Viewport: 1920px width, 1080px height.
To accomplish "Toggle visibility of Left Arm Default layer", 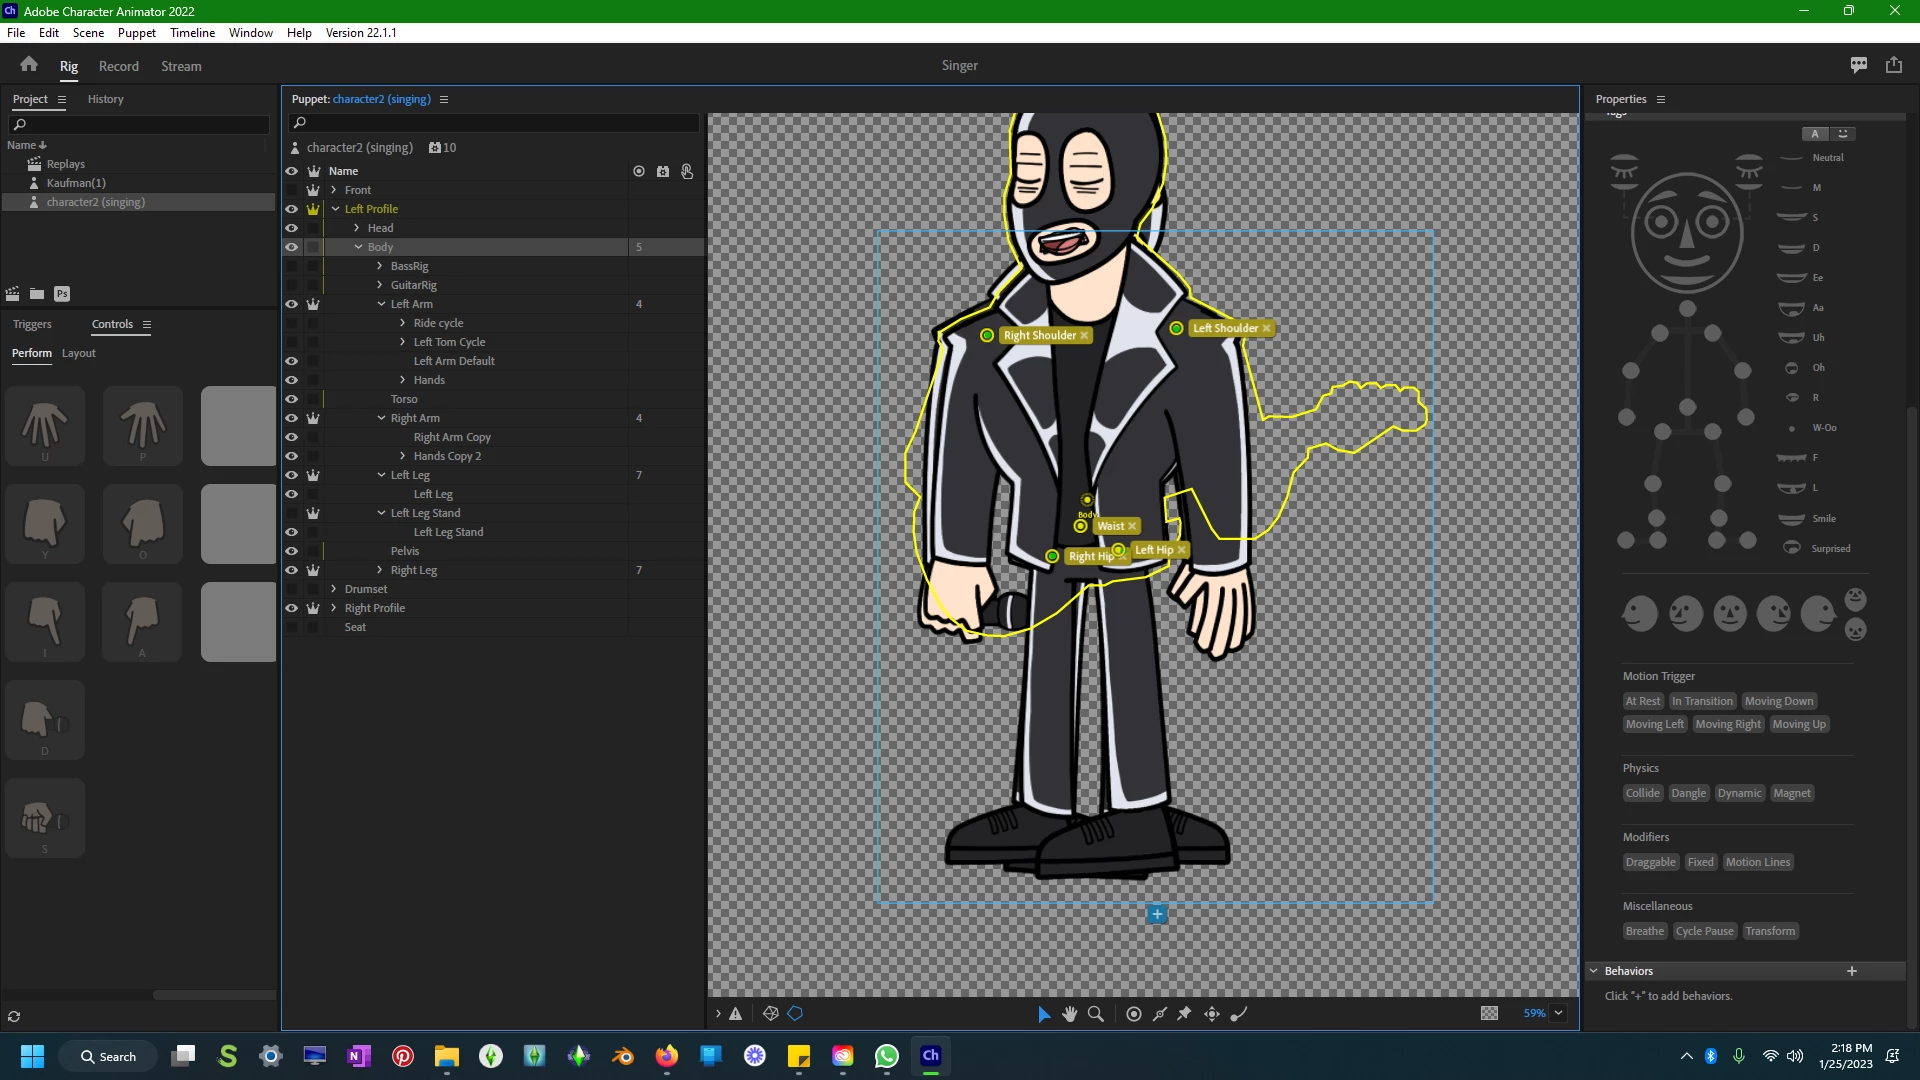I will tap(291, 361).
